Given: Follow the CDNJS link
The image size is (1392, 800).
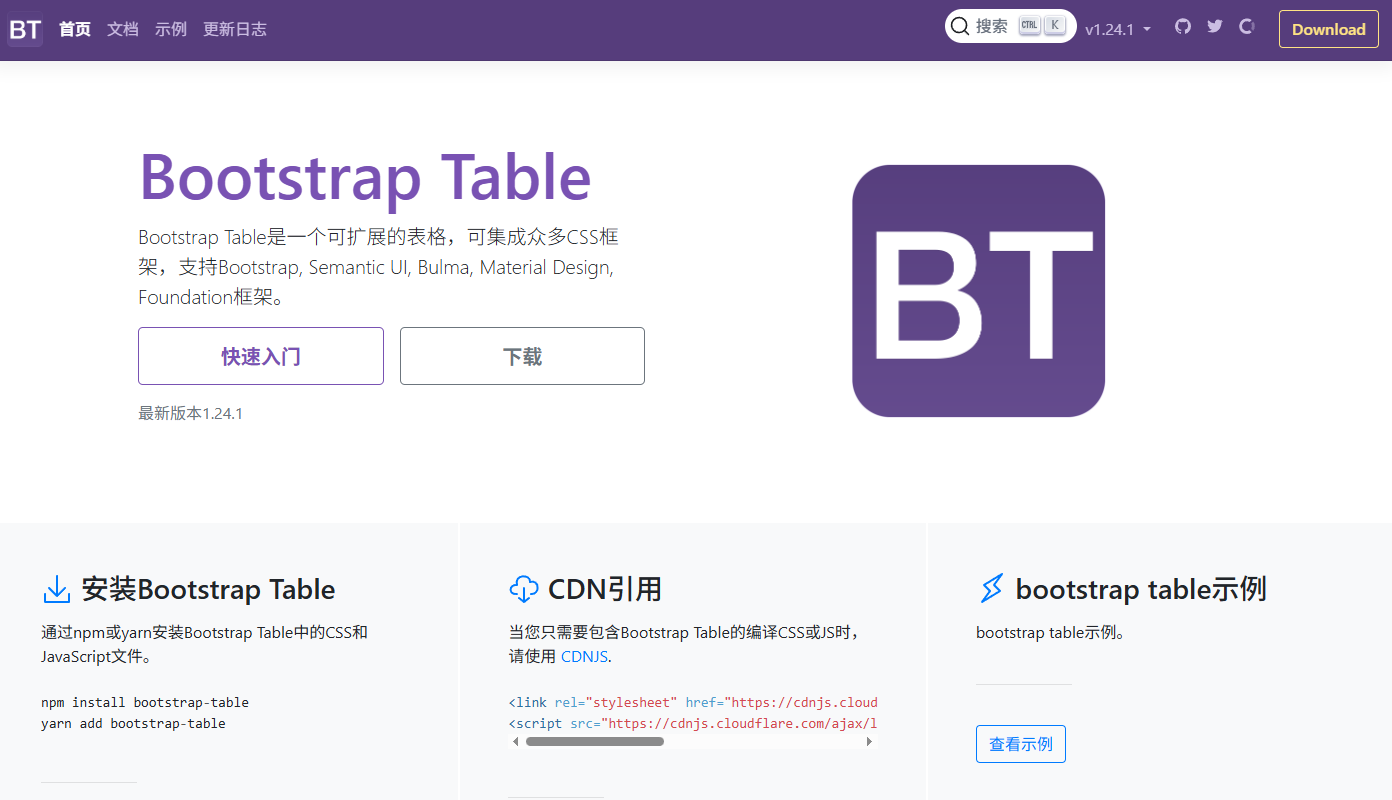Looking at the screenshot, I should coord(584,657).
